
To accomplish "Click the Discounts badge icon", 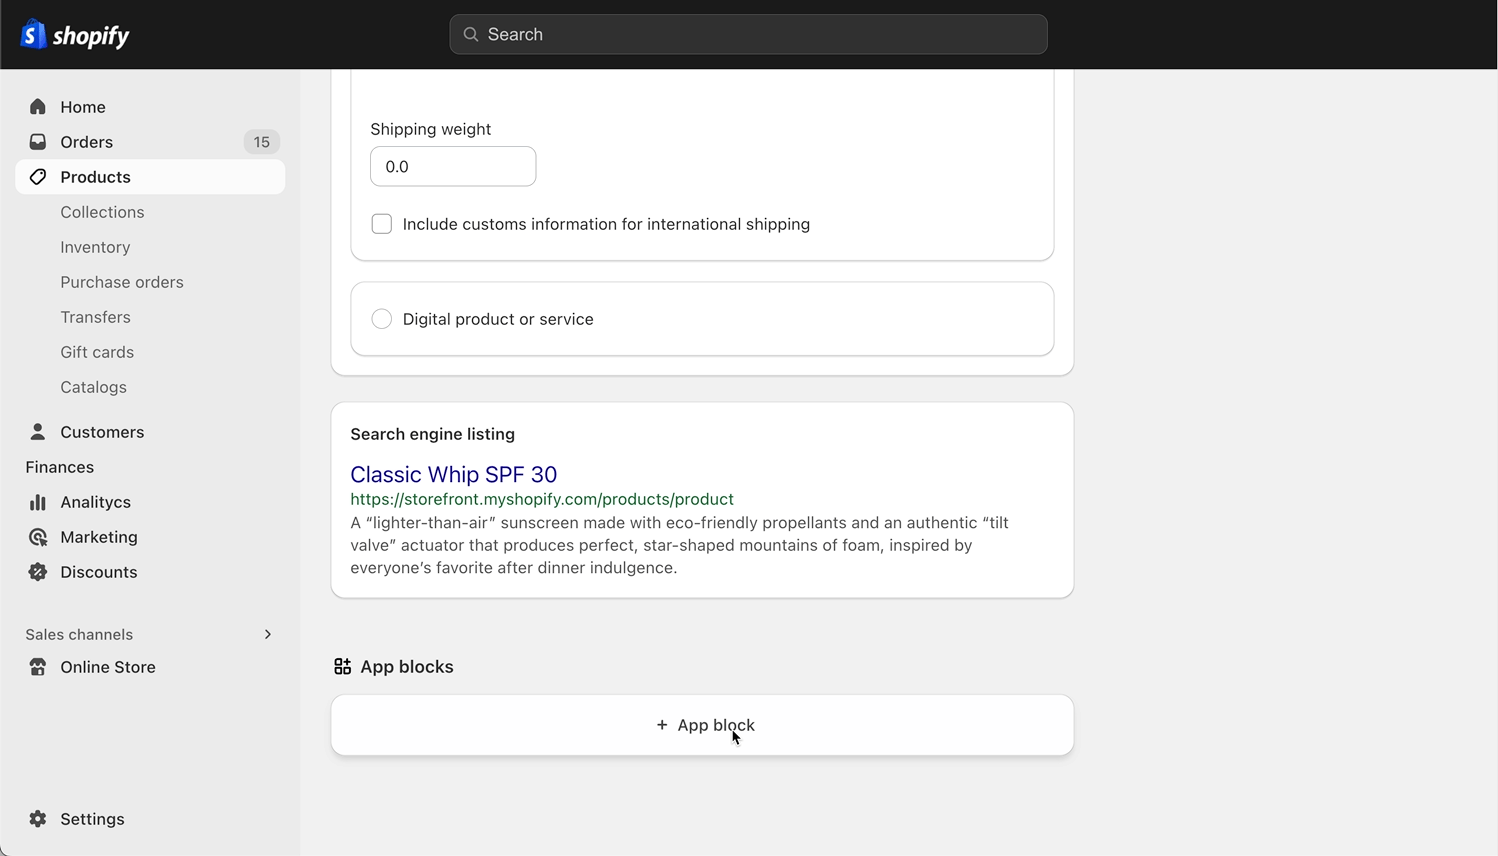I will pos(38,572).
